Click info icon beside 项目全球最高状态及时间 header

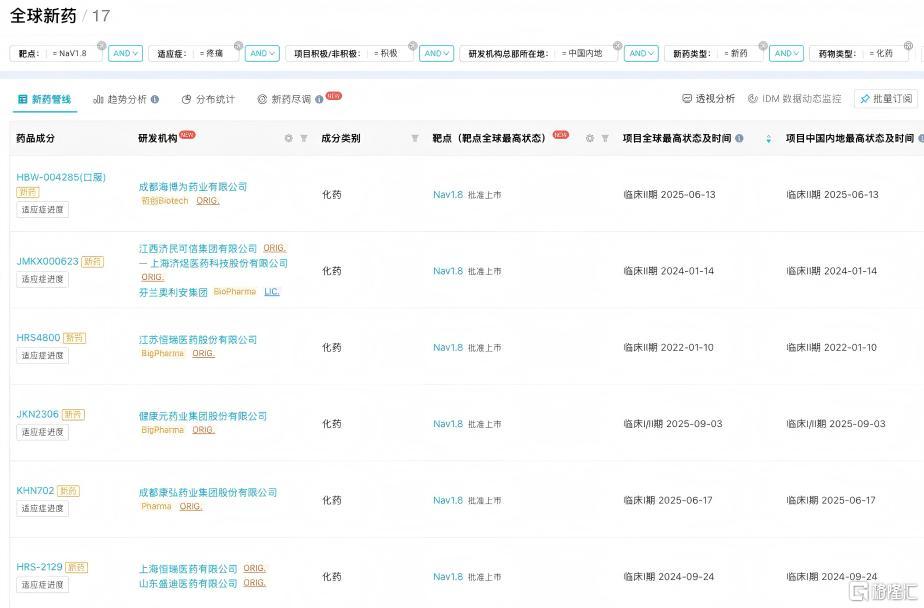click(740, 139)
